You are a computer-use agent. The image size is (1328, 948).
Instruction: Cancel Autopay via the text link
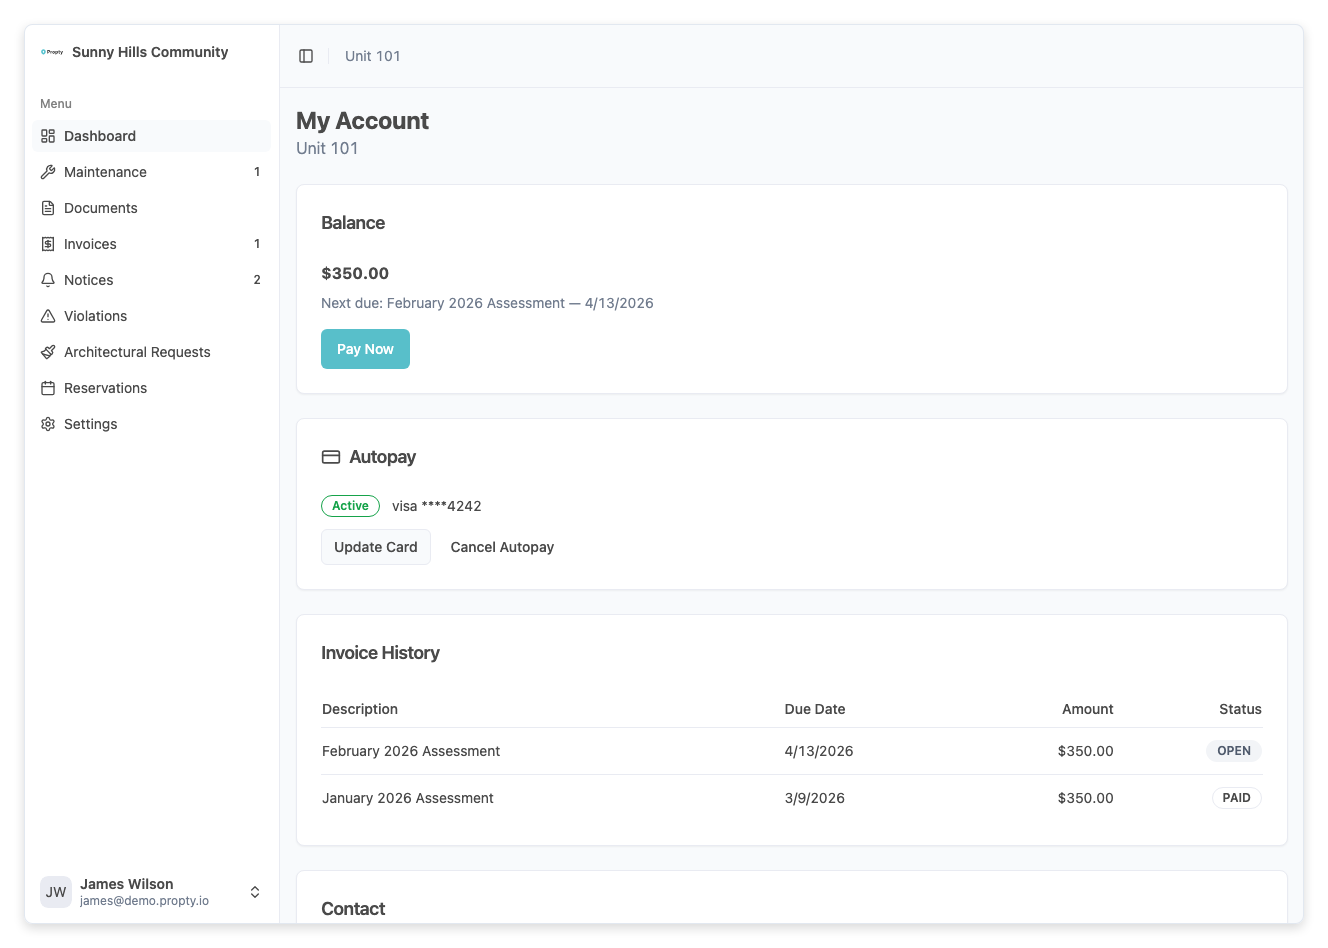coord(502,547)
